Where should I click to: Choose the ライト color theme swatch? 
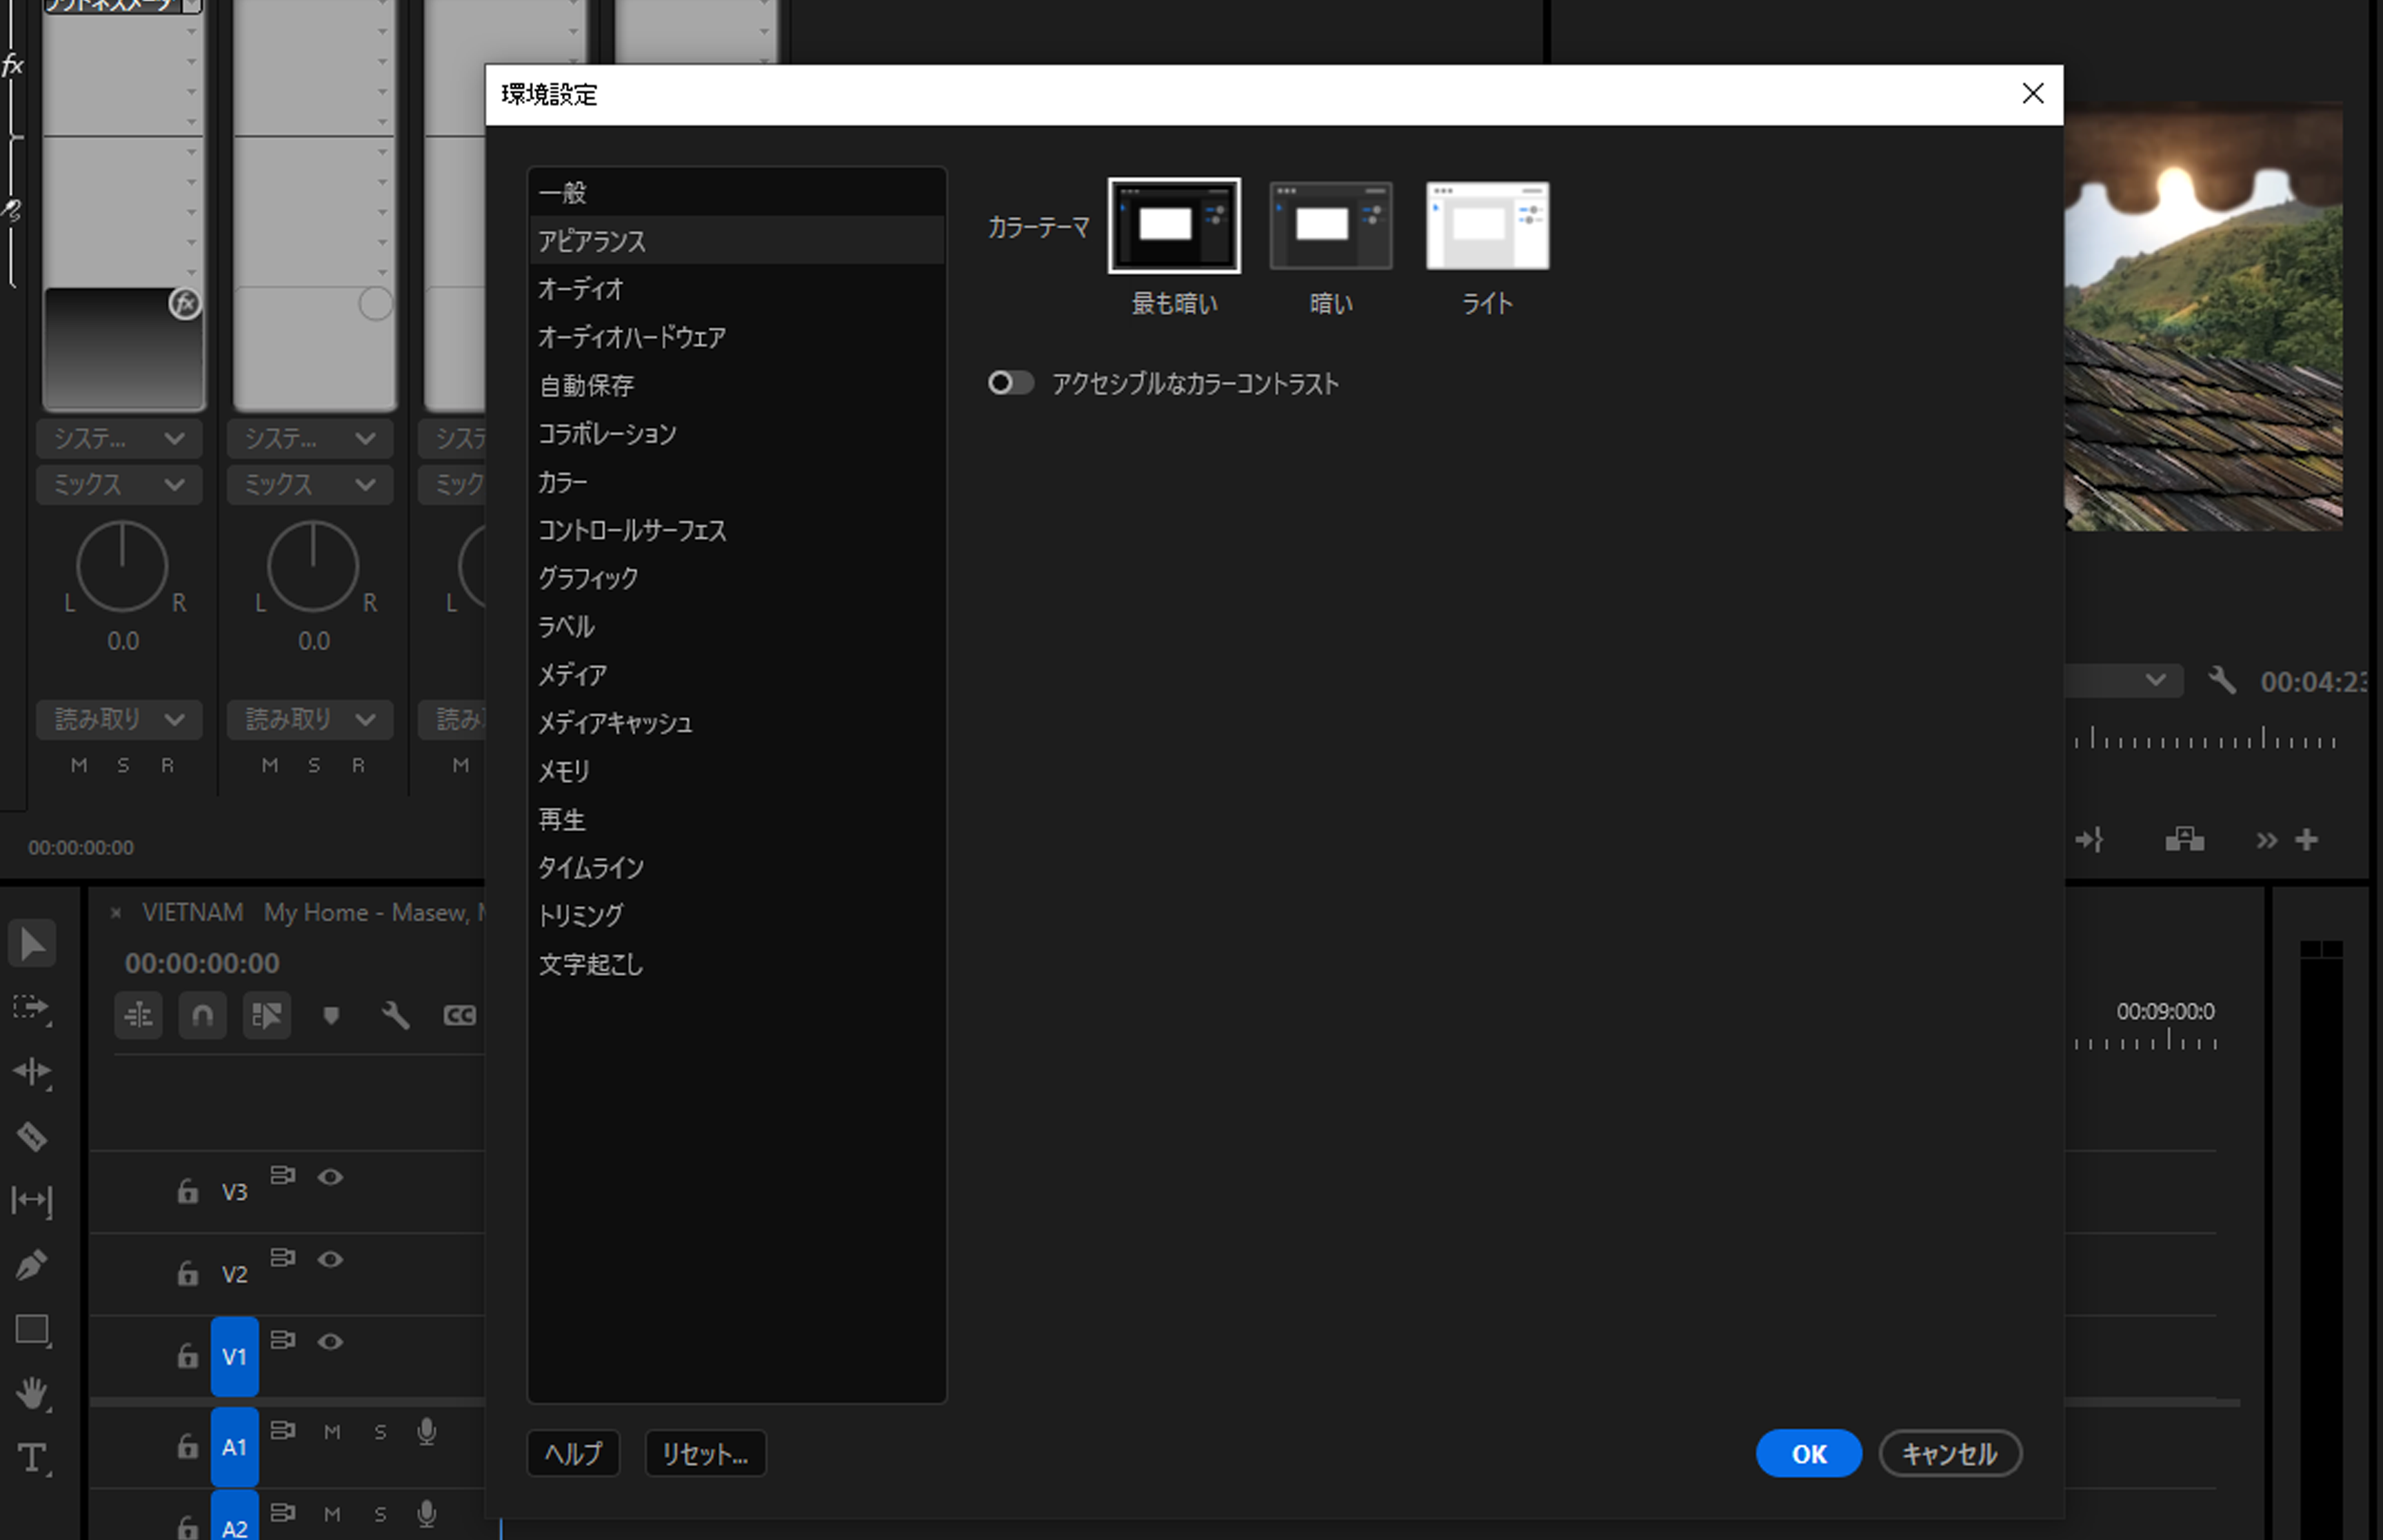1487,226
